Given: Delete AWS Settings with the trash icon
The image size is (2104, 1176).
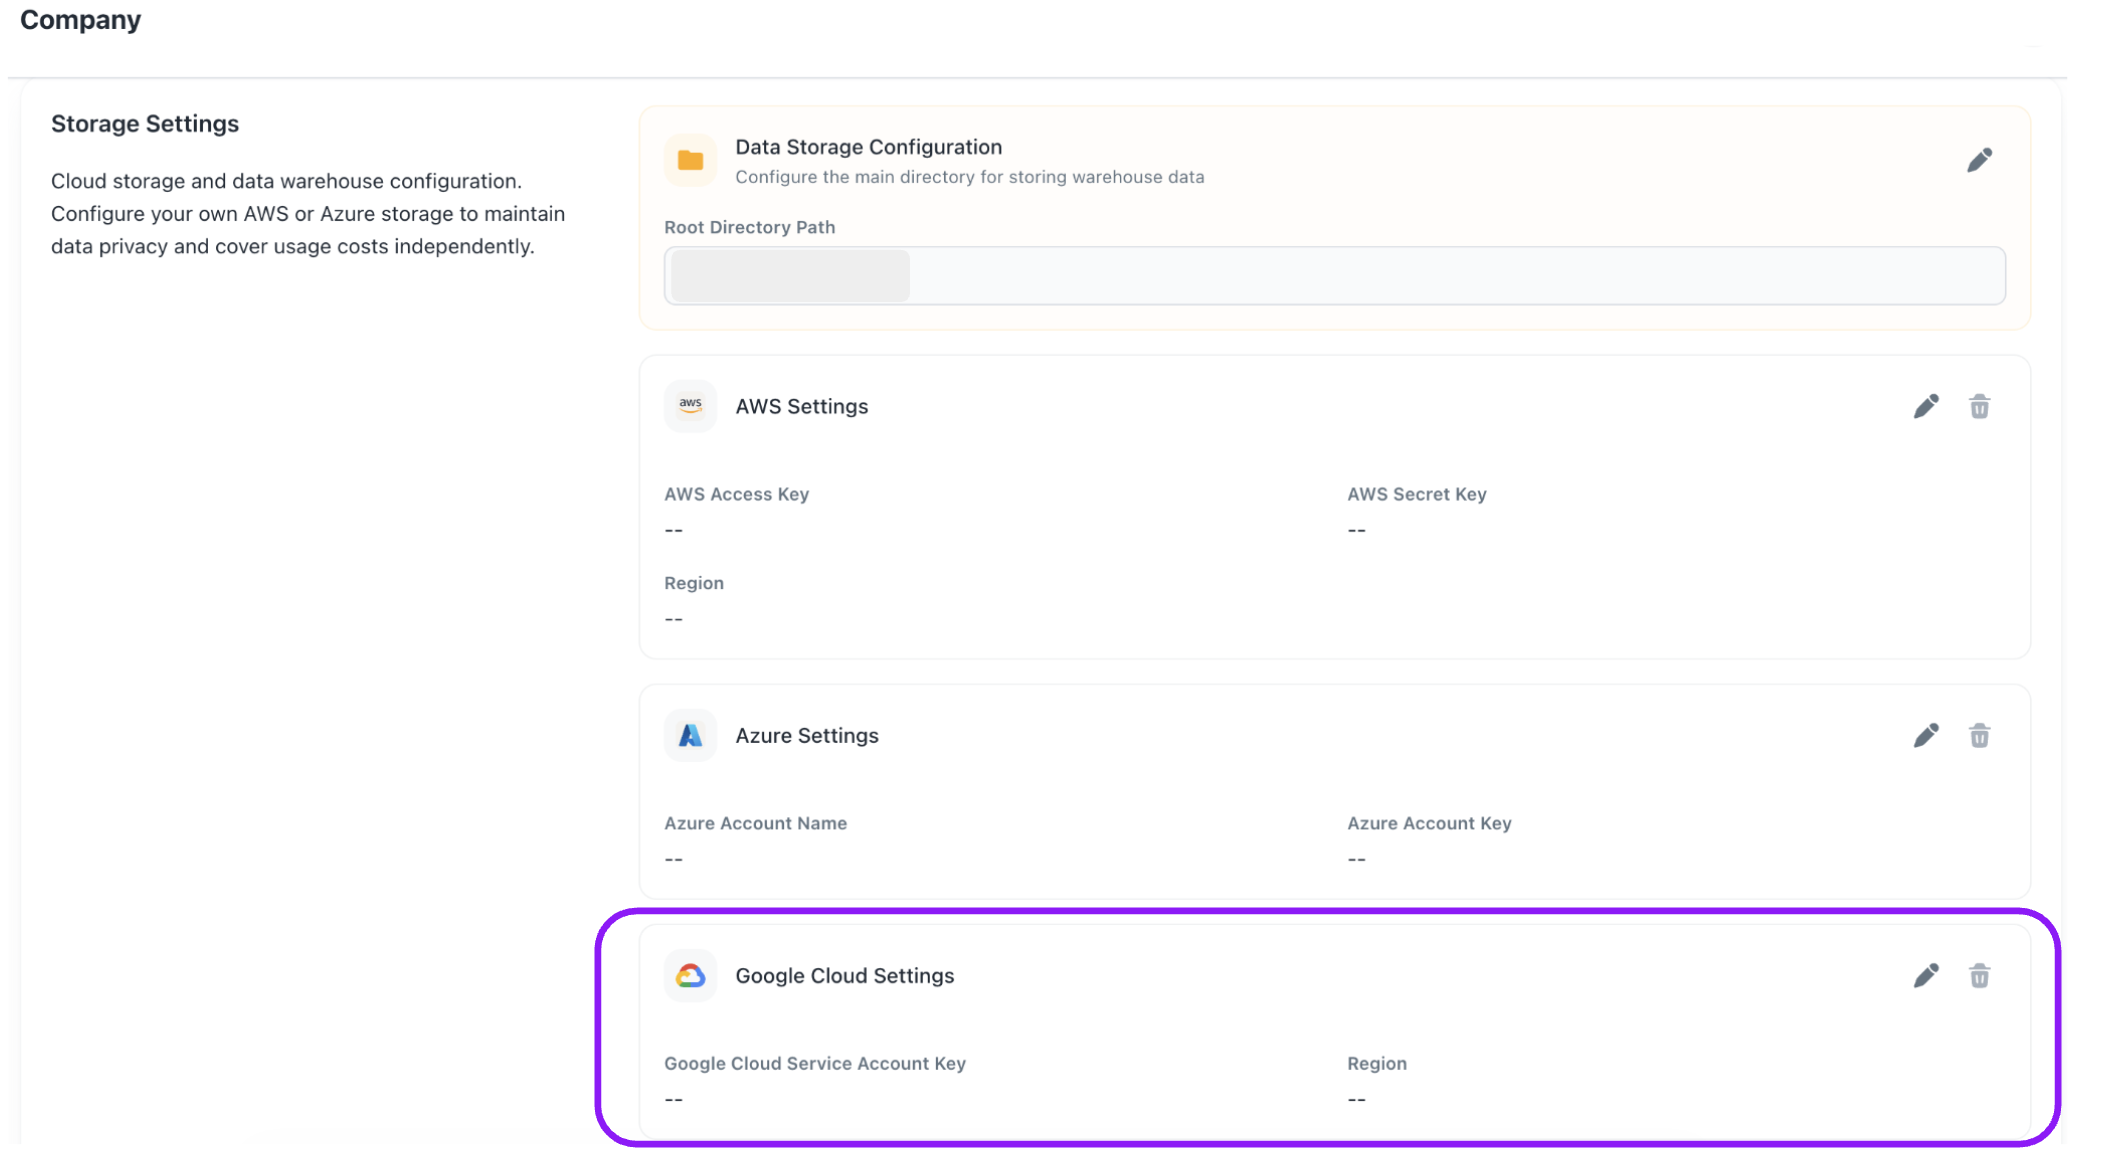Looking at the screenshot, I should tap(1979, 406).
